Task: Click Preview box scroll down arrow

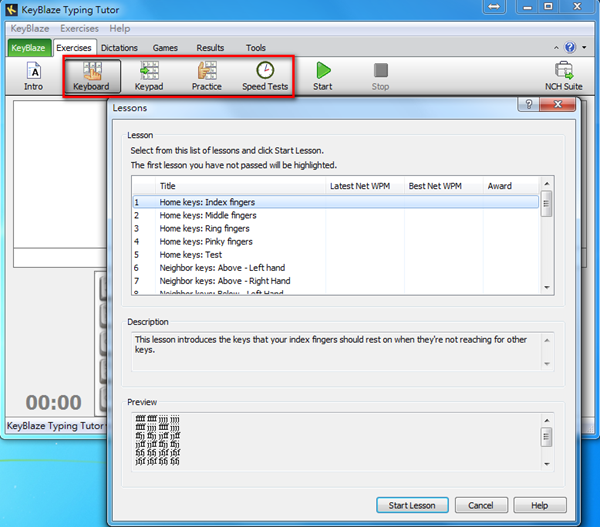Action: [547, 464]
